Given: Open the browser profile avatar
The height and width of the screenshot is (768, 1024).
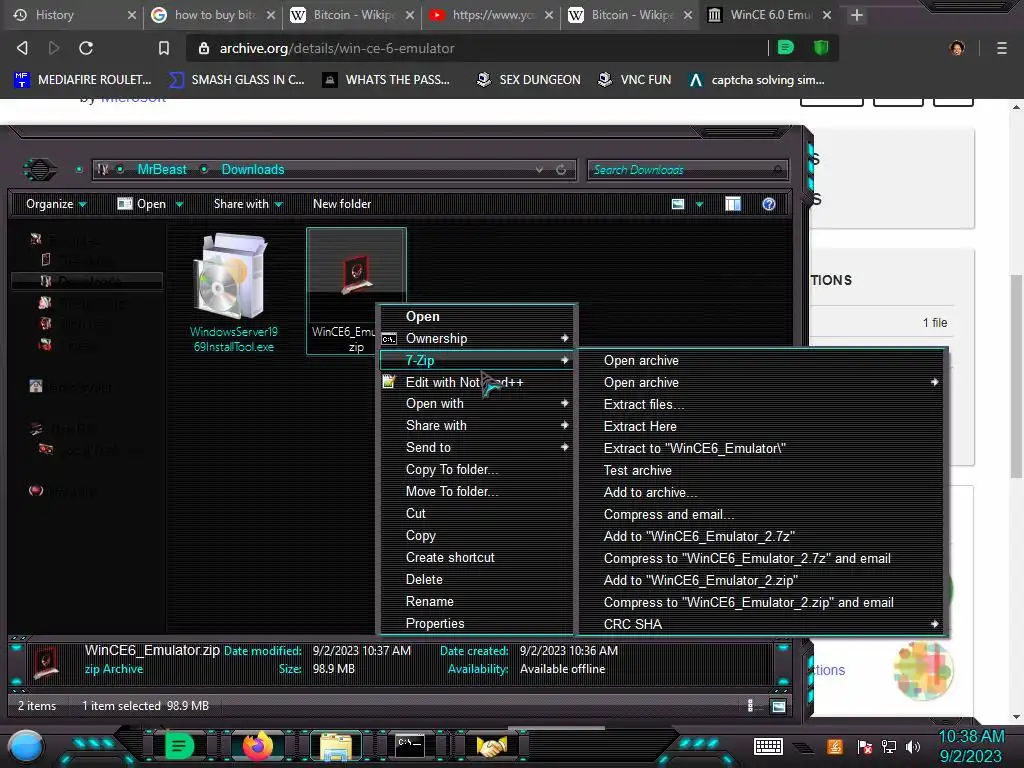Looking at the screenshot, I should click(957, 48).
